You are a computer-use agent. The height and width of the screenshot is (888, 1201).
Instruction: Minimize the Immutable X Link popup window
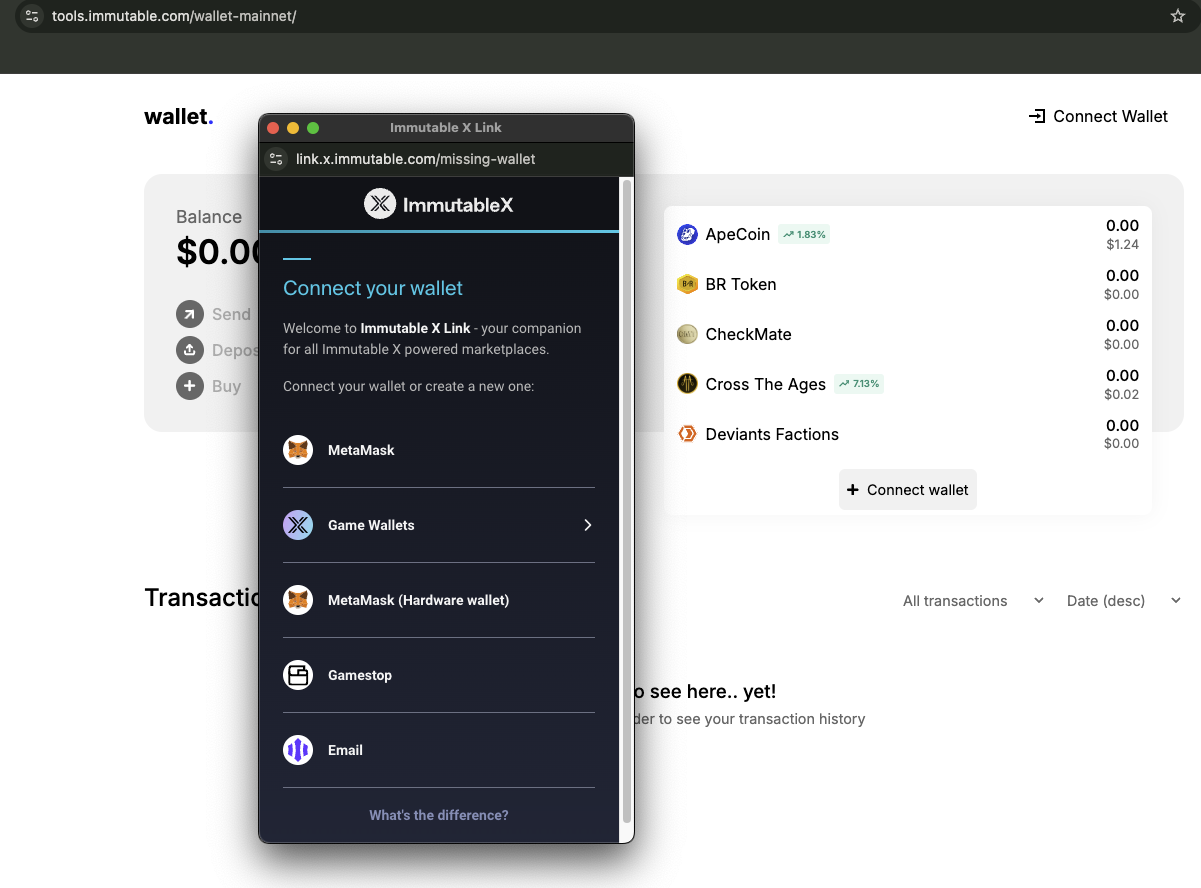coord(293,127)
